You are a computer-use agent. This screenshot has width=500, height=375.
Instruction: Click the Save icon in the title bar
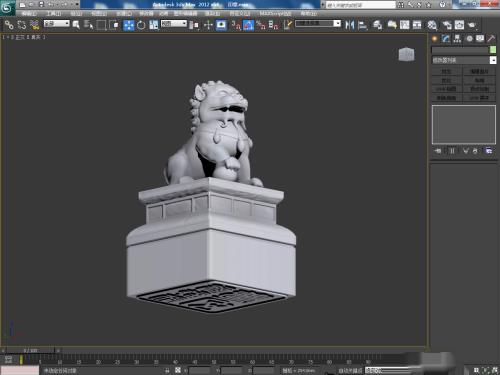(x=41, y=4)
